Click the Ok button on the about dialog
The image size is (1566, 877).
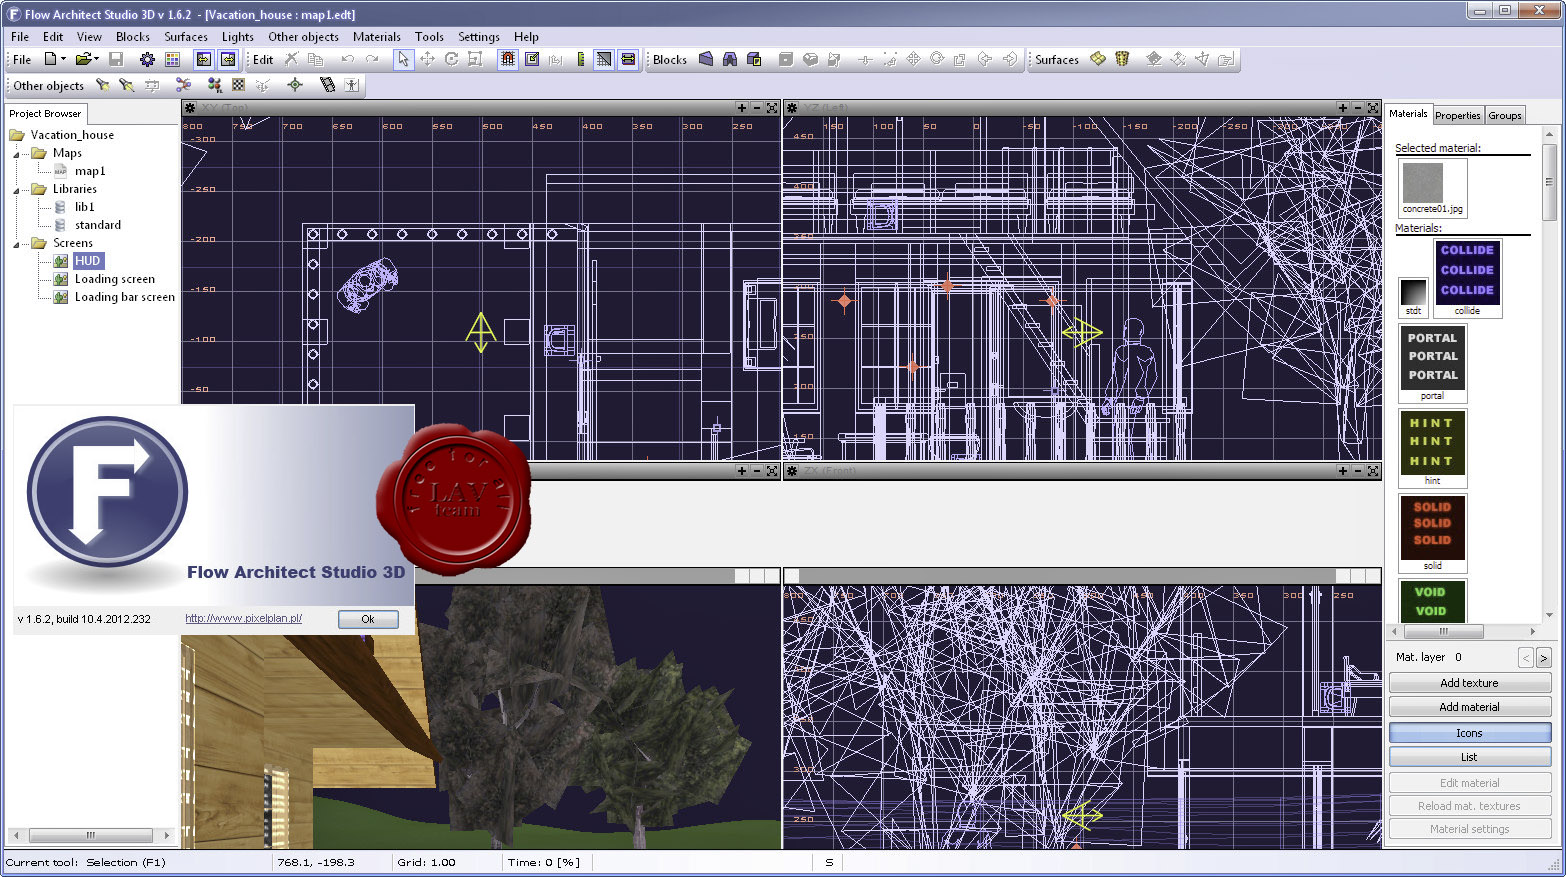[368, 619]
